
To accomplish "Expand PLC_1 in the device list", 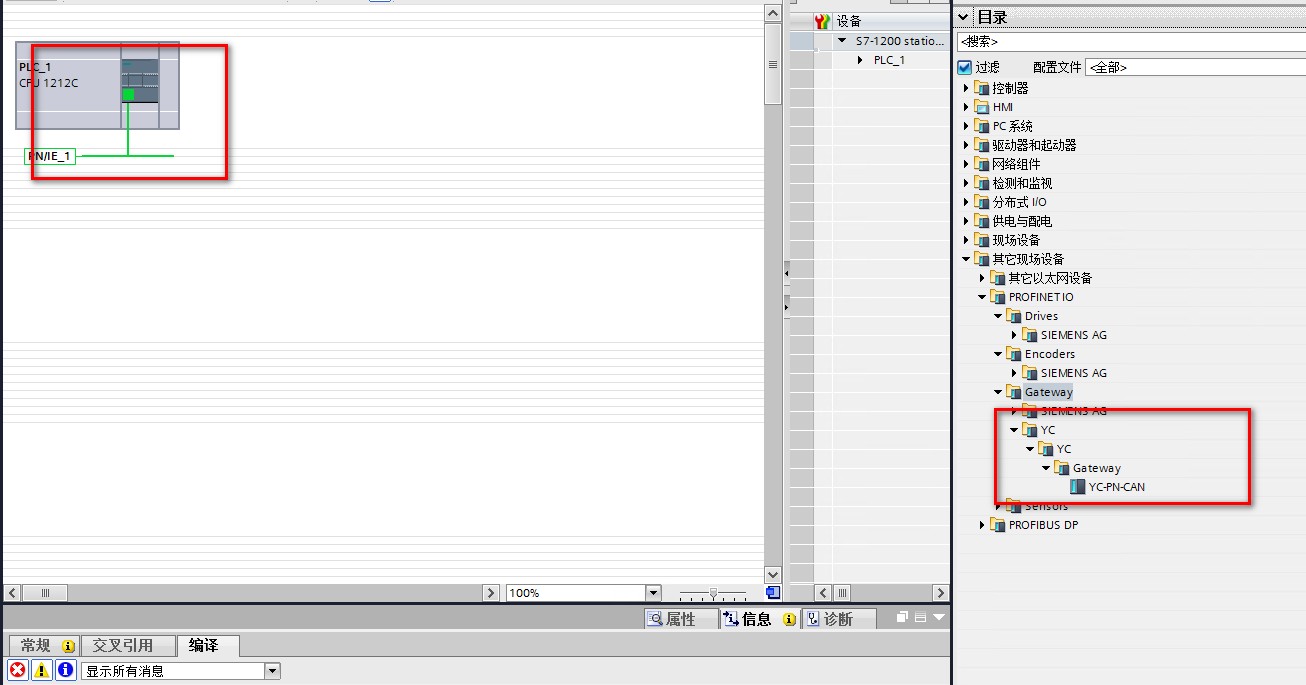I will 860,60.
